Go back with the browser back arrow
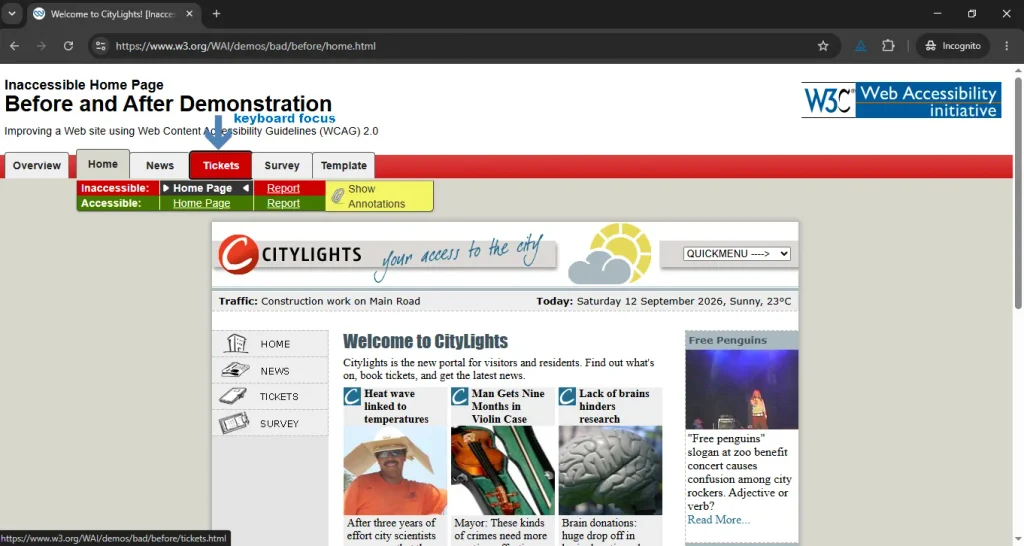The image size is (1024, 546). (14, 46)
